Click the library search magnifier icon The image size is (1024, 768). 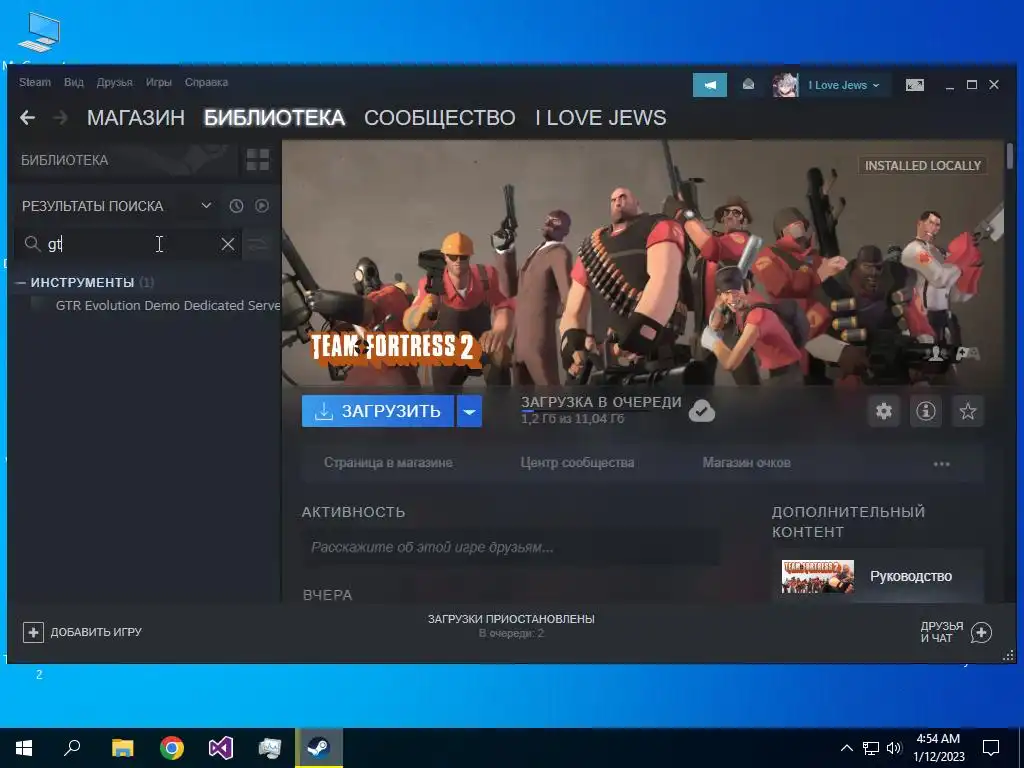(32, 244)
